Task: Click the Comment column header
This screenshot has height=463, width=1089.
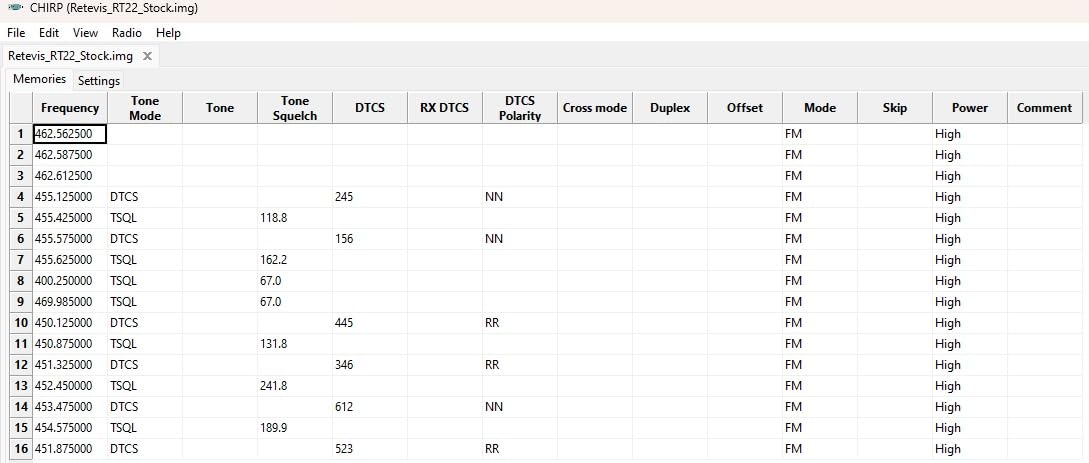Action: (x=1044, y=108)
